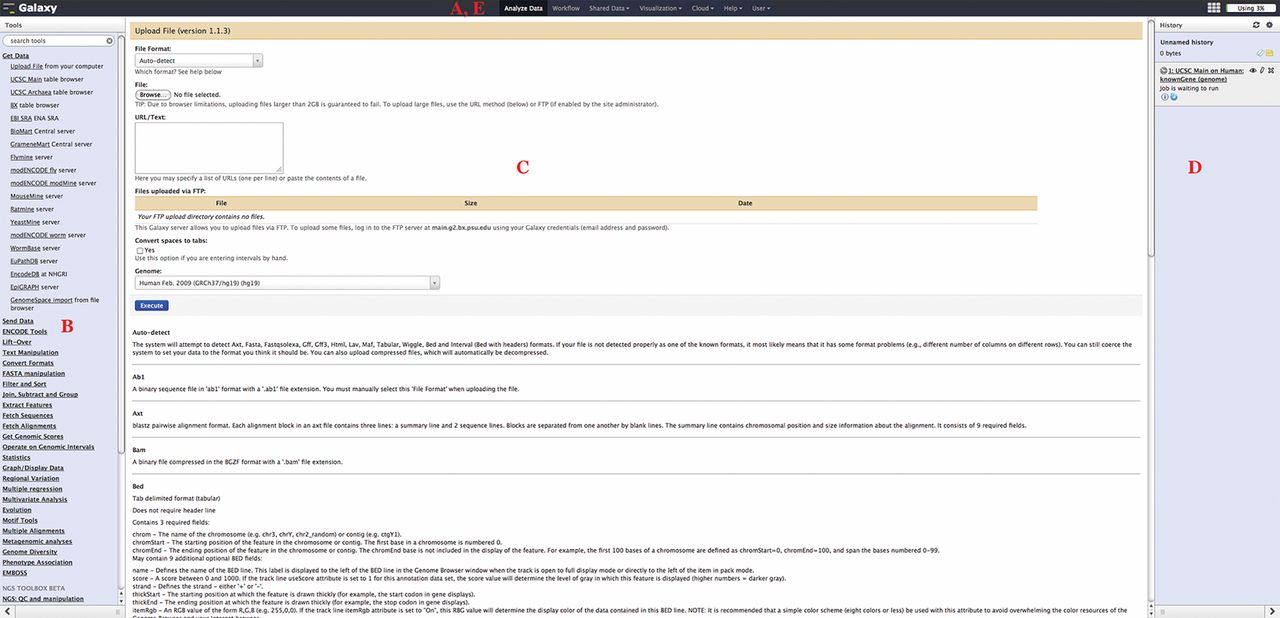
Task: Delete the UCSC Main dataset from history
Action: pos(1271,71)
